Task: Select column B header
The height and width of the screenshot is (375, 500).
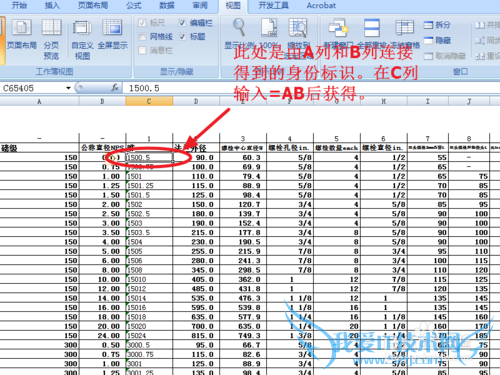Action: coord(102,101)
